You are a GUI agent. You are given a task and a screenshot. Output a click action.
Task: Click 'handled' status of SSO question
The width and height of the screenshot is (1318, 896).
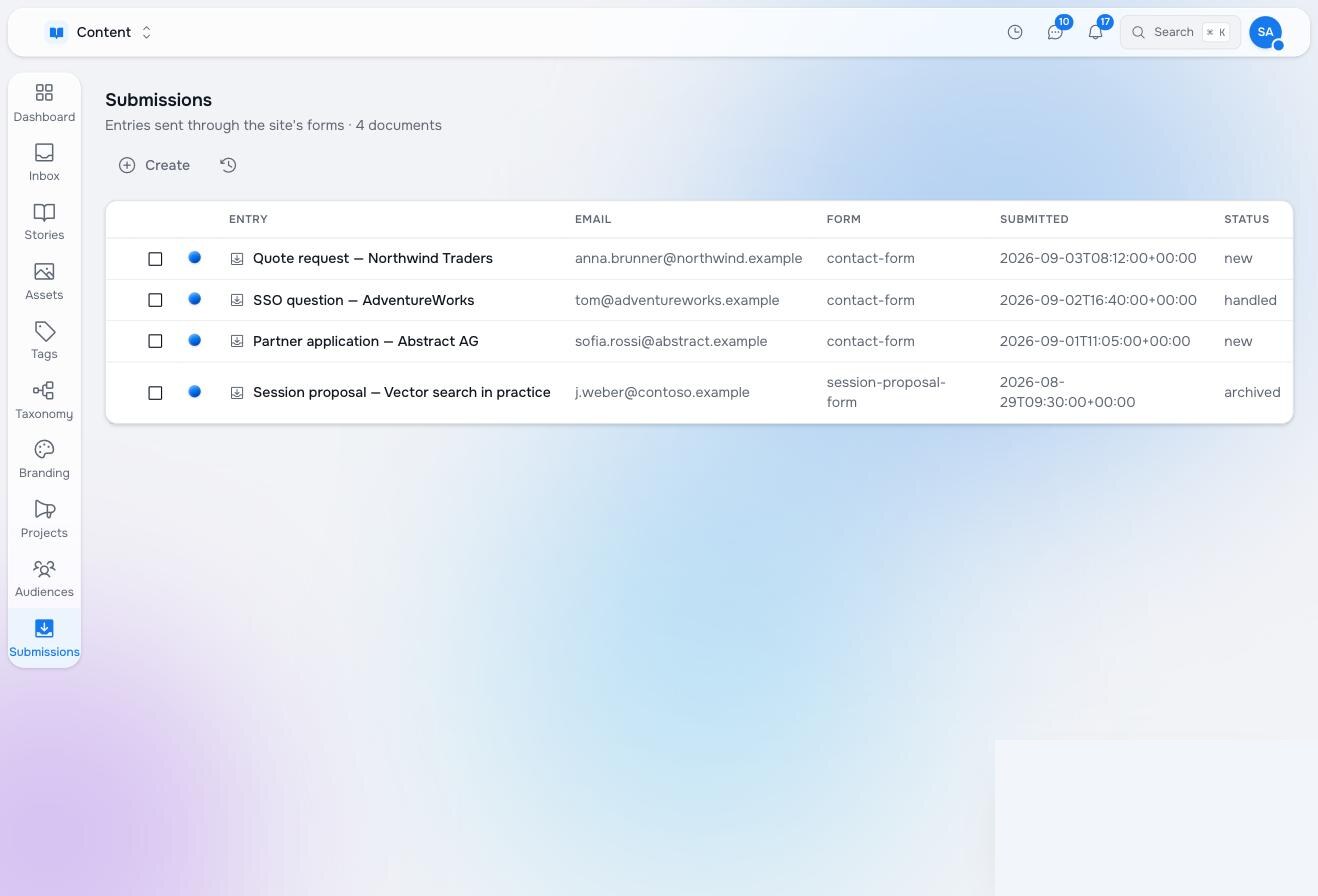click(x=1250, y=300)
